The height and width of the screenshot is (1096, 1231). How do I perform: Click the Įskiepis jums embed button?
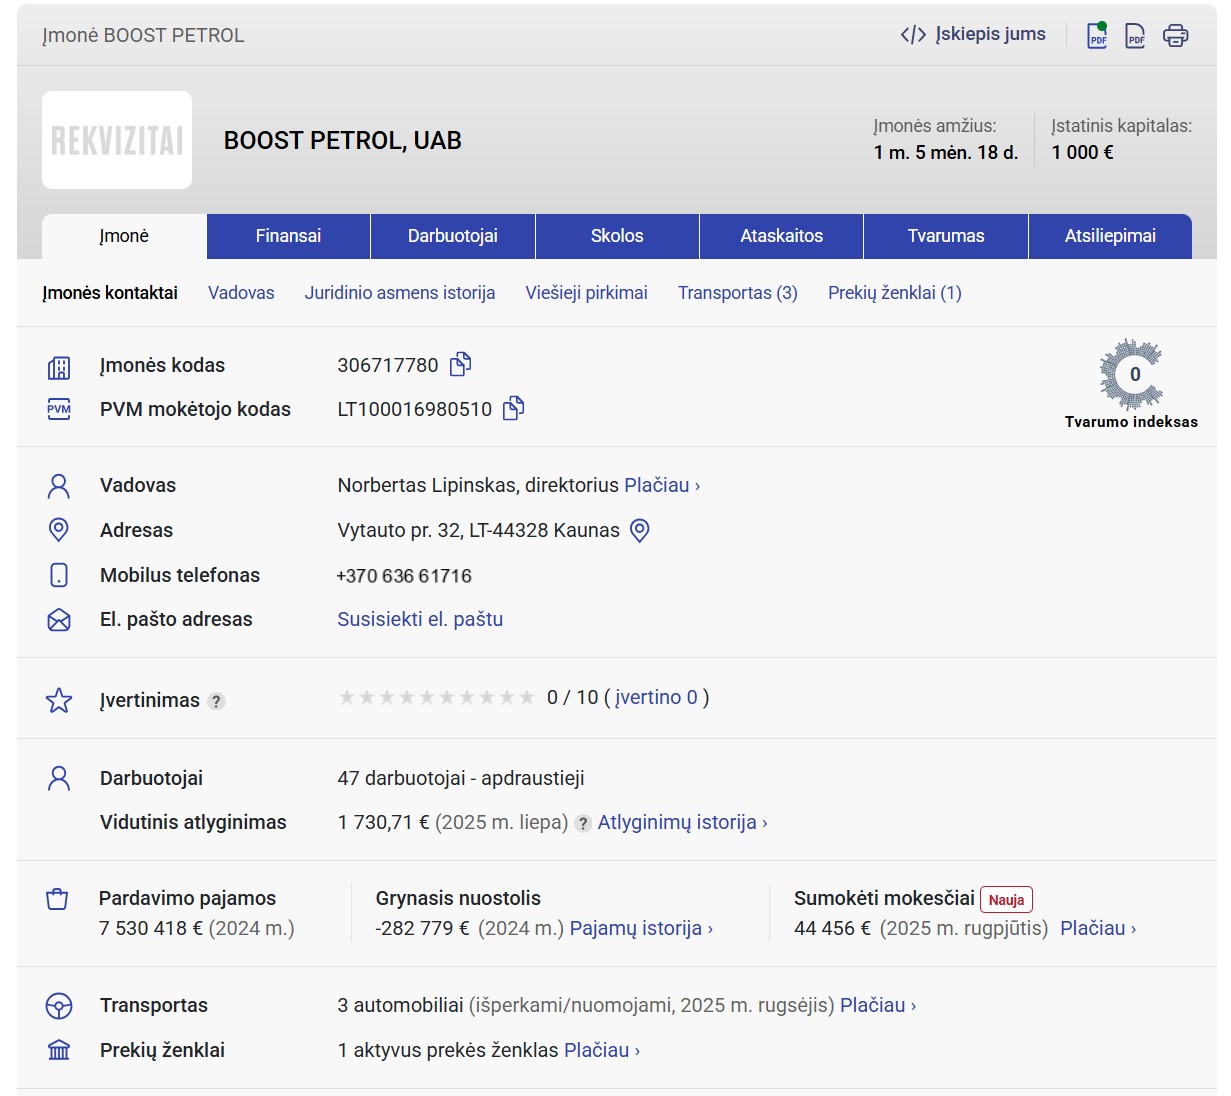point(973,35)
